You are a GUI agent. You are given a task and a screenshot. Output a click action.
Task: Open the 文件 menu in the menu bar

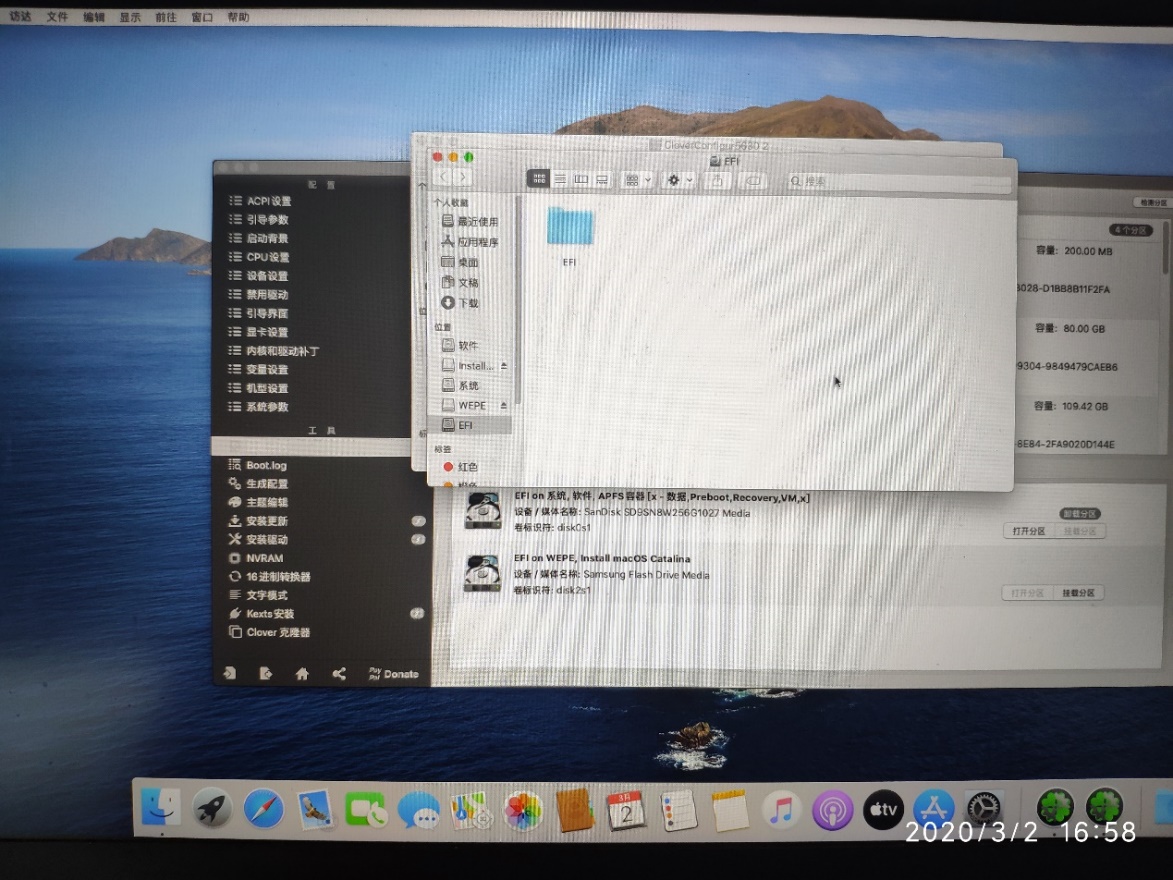(x=57, y=16)
